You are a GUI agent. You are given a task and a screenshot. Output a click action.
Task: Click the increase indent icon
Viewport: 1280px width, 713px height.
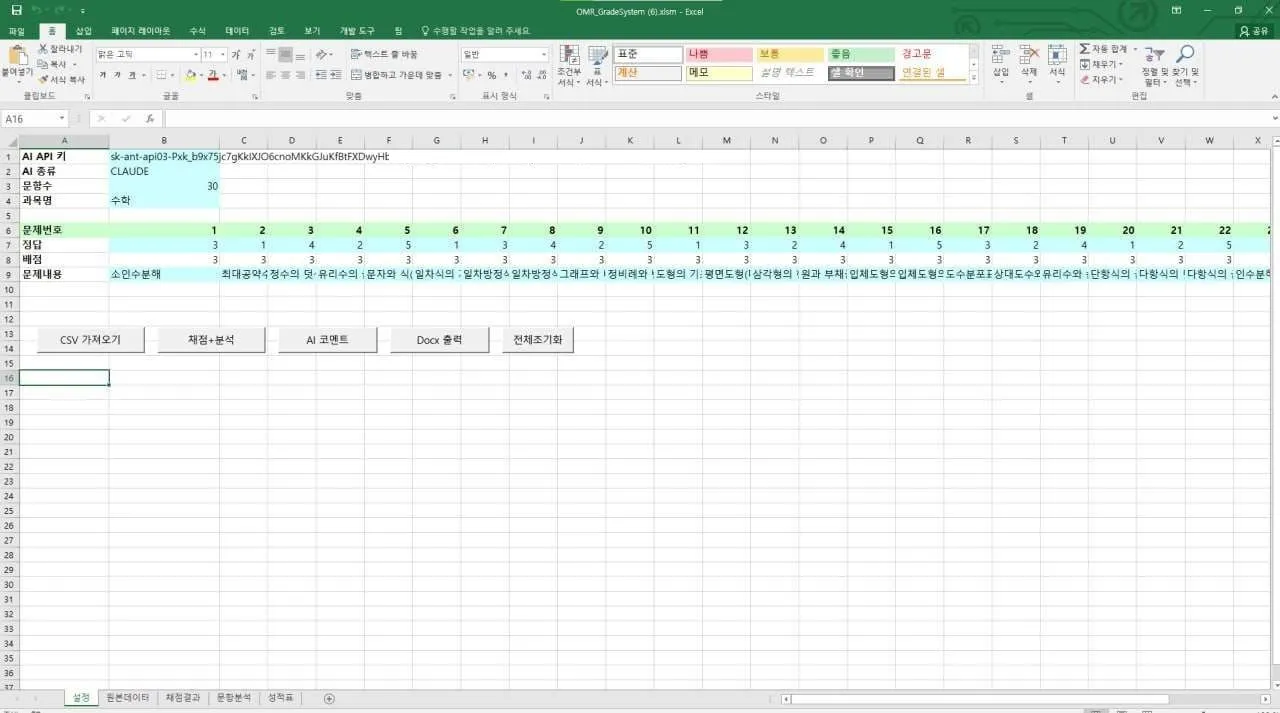337,75
